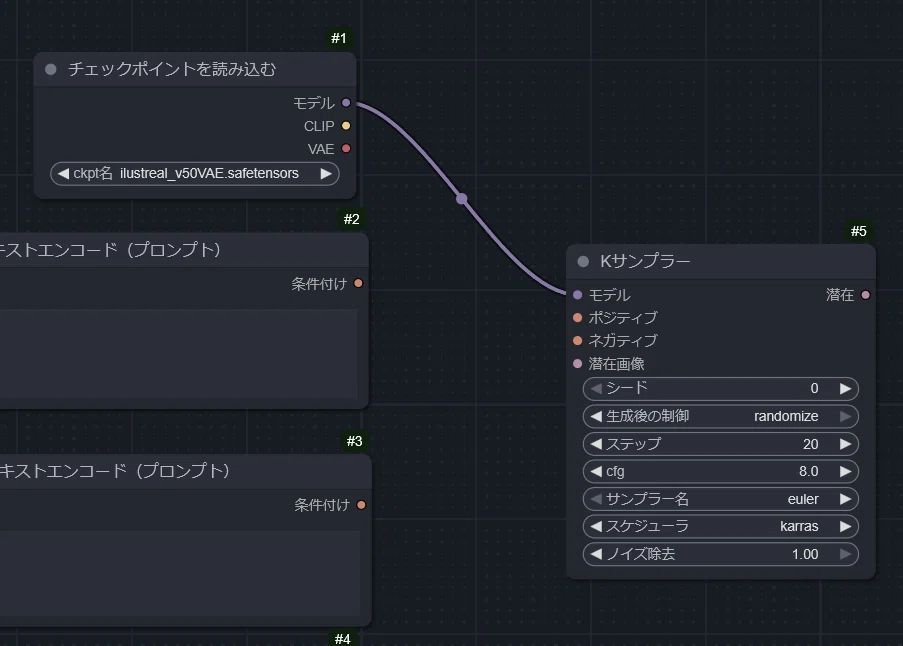Collapse the チェックポイントを読み込む node via title dot
The height and width of the screenshot is (646, 903).
[x=51, y=70]
